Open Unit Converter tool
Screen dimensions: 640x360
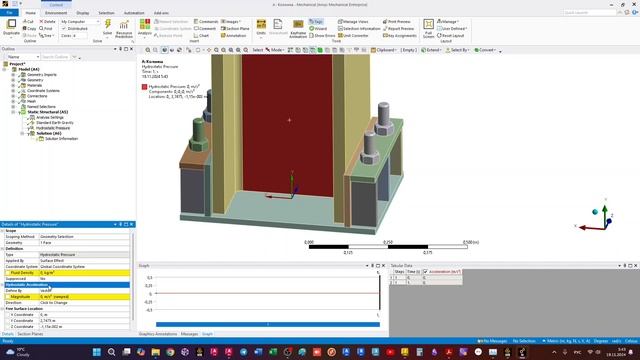pyautogui.click(x=353, y=36)
